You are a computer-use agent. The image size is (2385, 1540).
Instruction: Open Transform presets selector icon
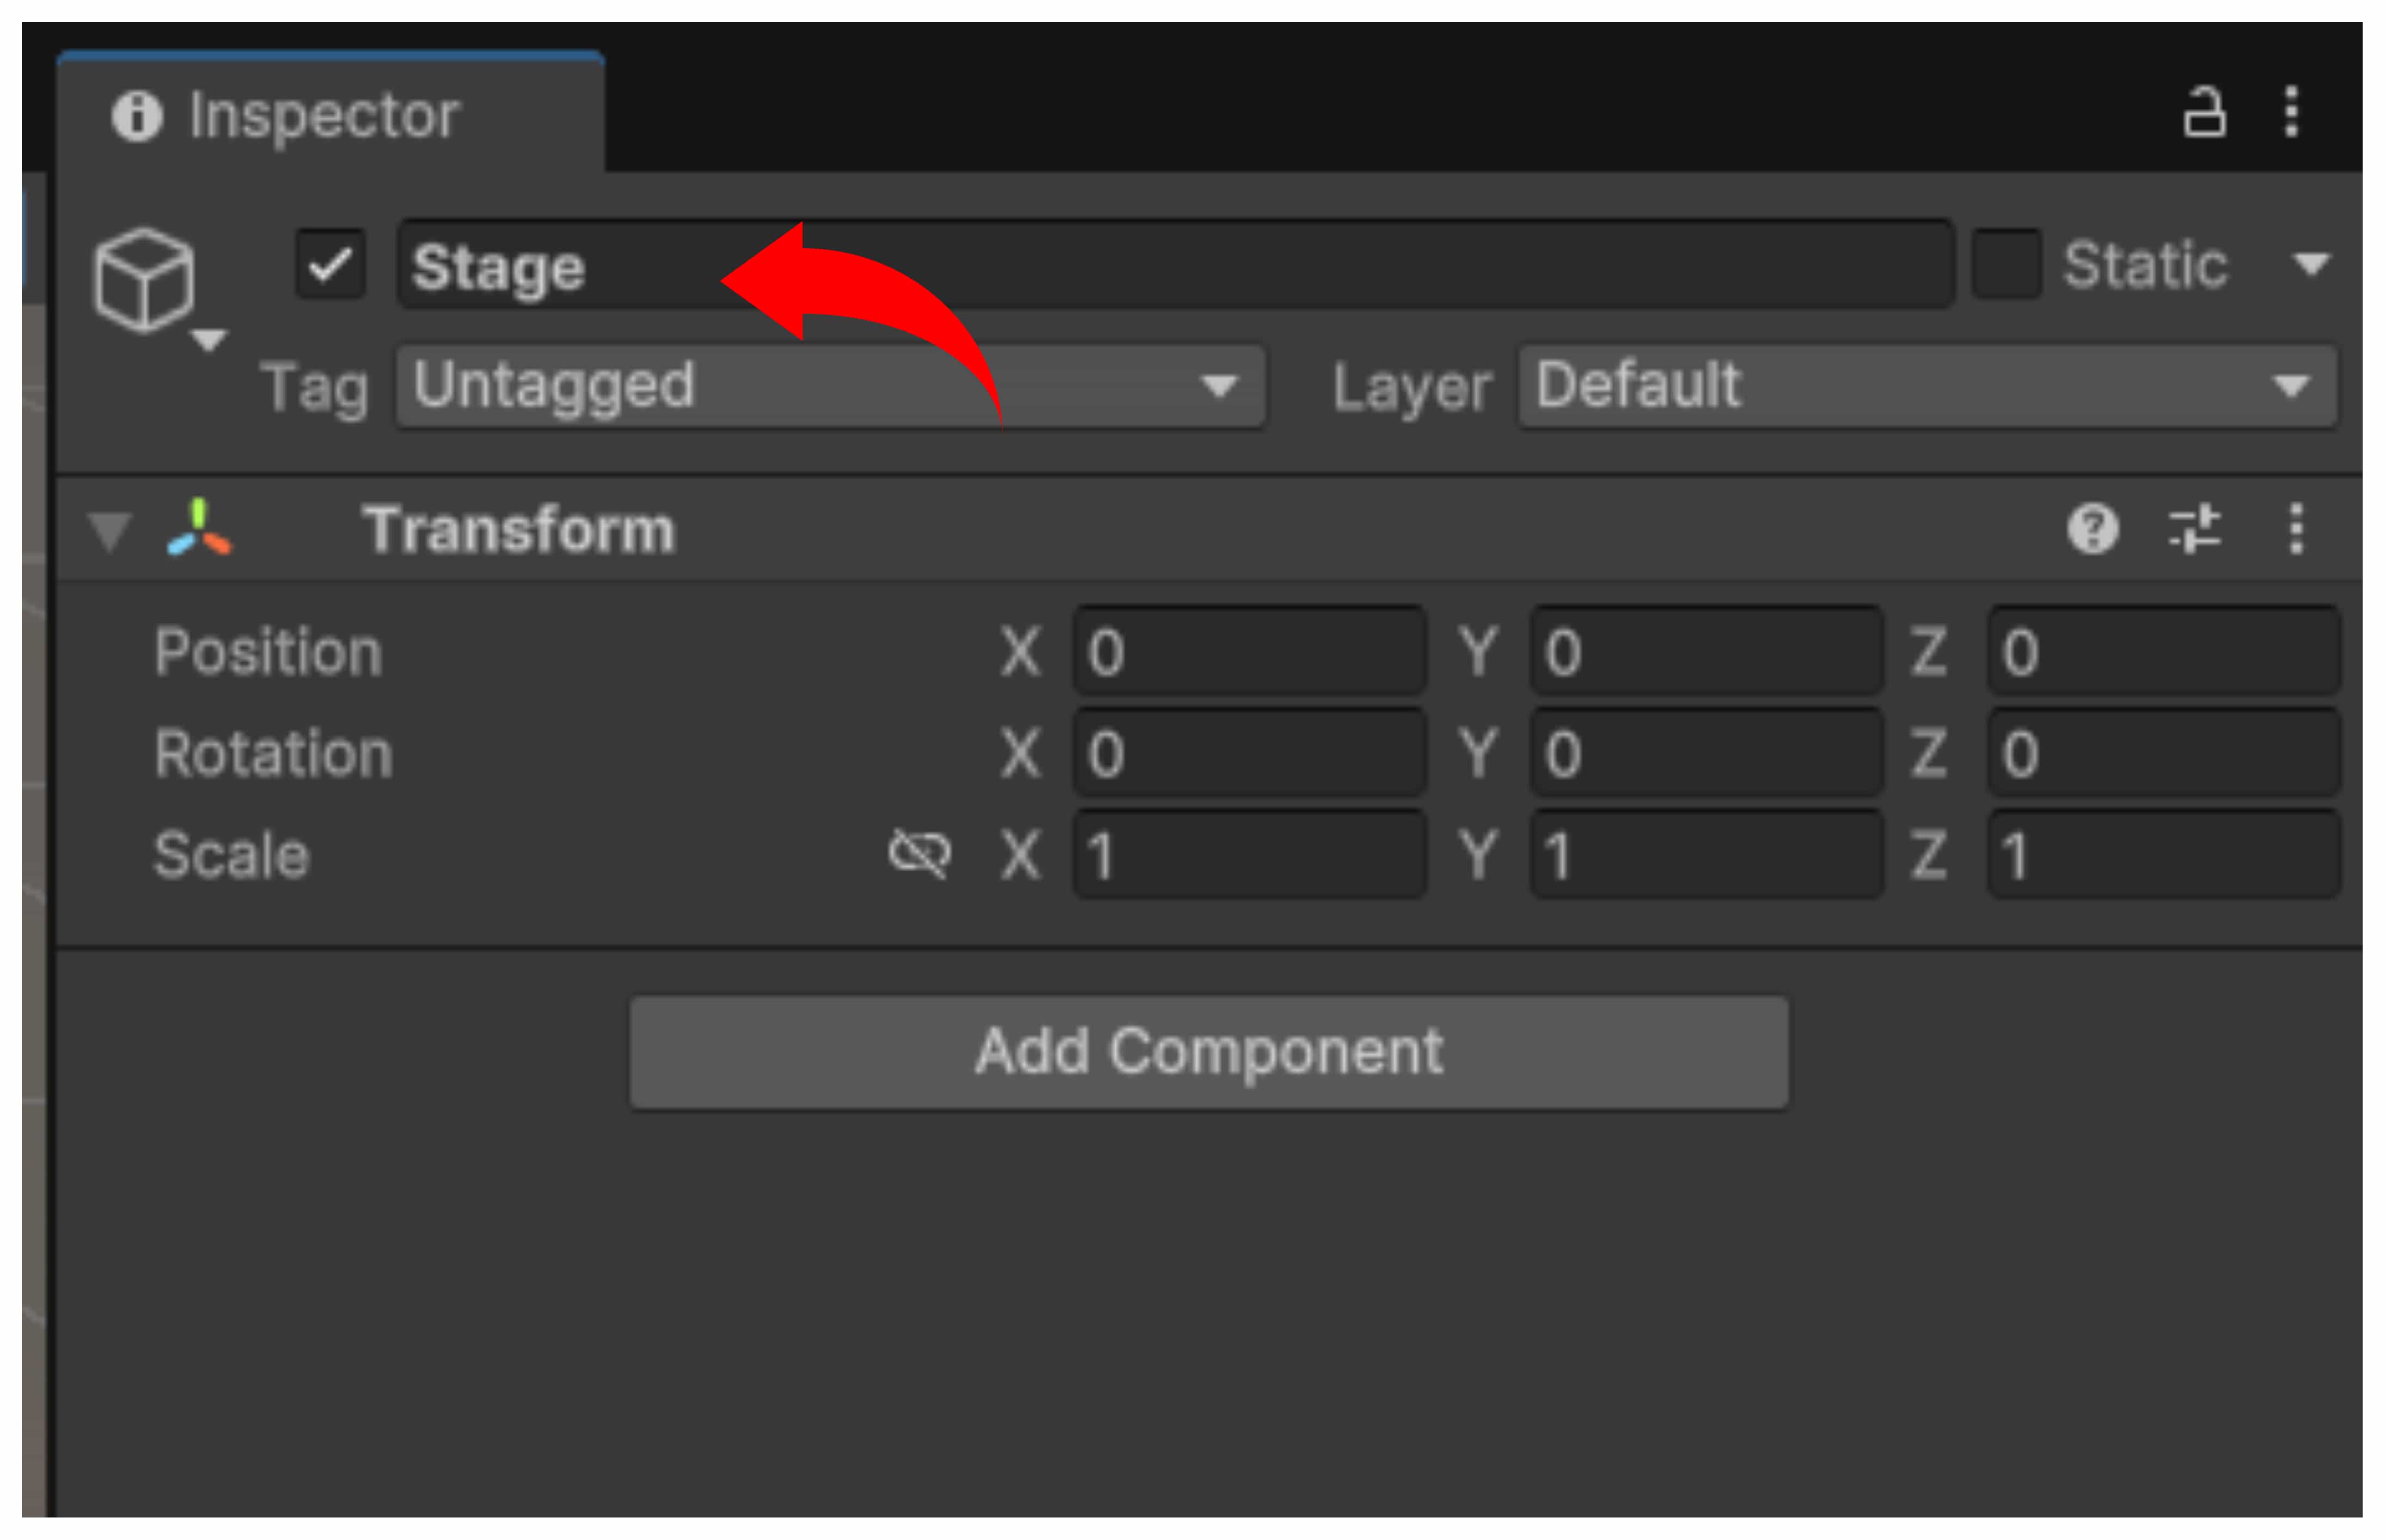[x=2194, y=528]
